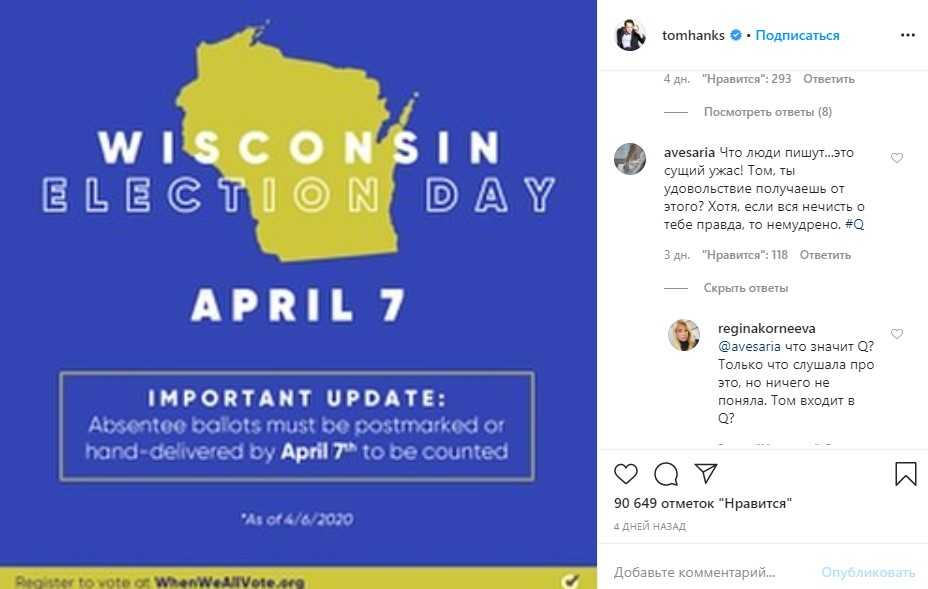
Task: View the 90 649 likes list
Action: pos(702,503)
